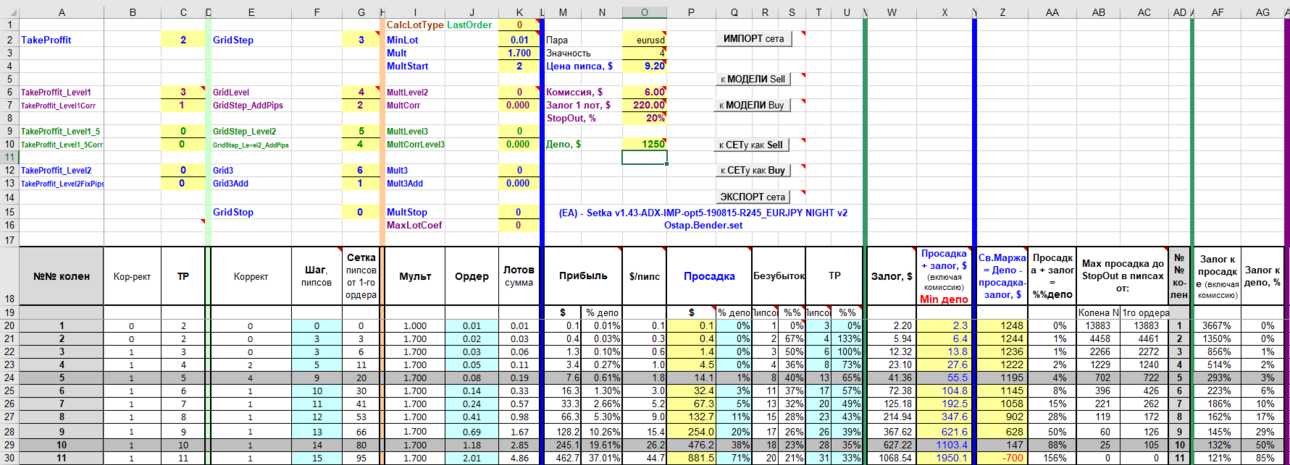Click the MinLot label cell
Viewport: 1290px width, 465px height.
pos(414,39)
